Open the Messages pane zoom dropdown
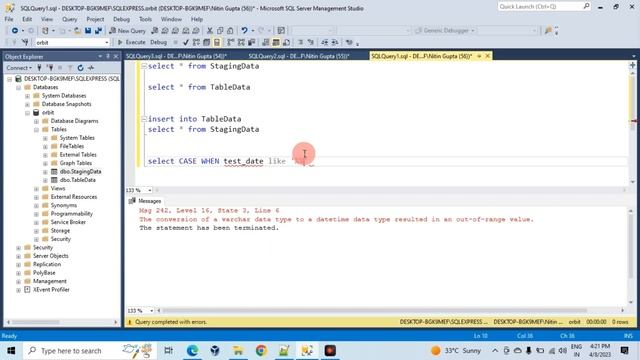The height and width of the screenshot is (360, 640). [x=151, y=311]
